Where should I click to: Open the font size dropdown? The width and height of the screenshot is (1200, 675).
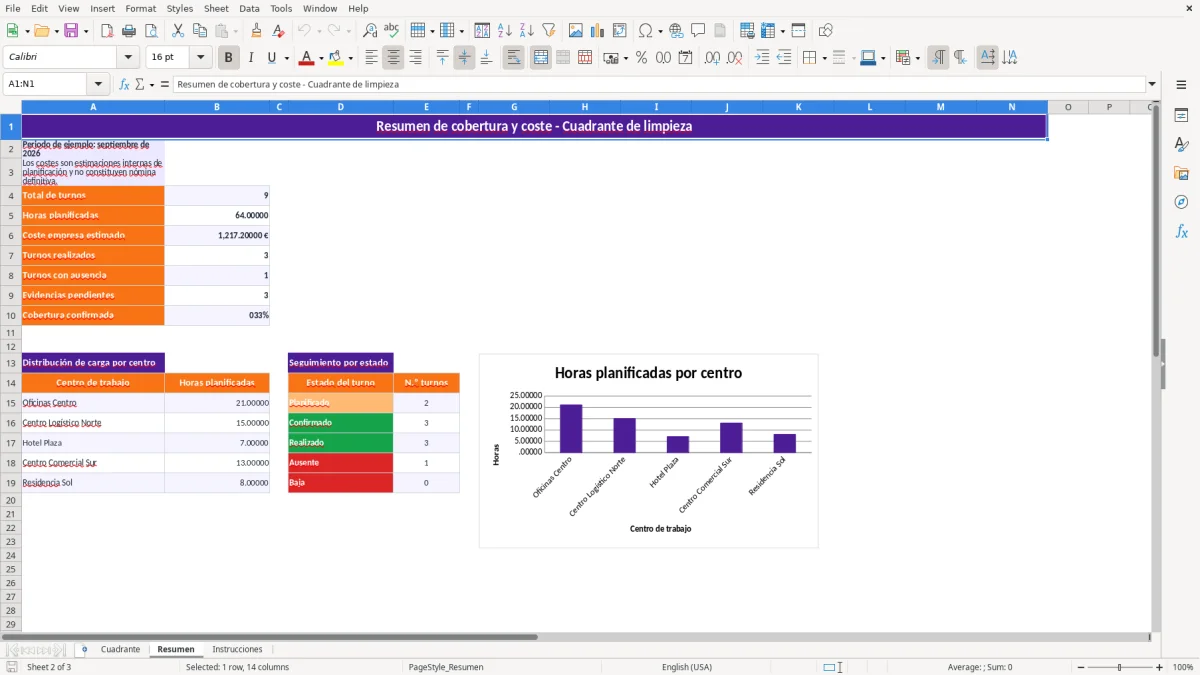[201, 58]
